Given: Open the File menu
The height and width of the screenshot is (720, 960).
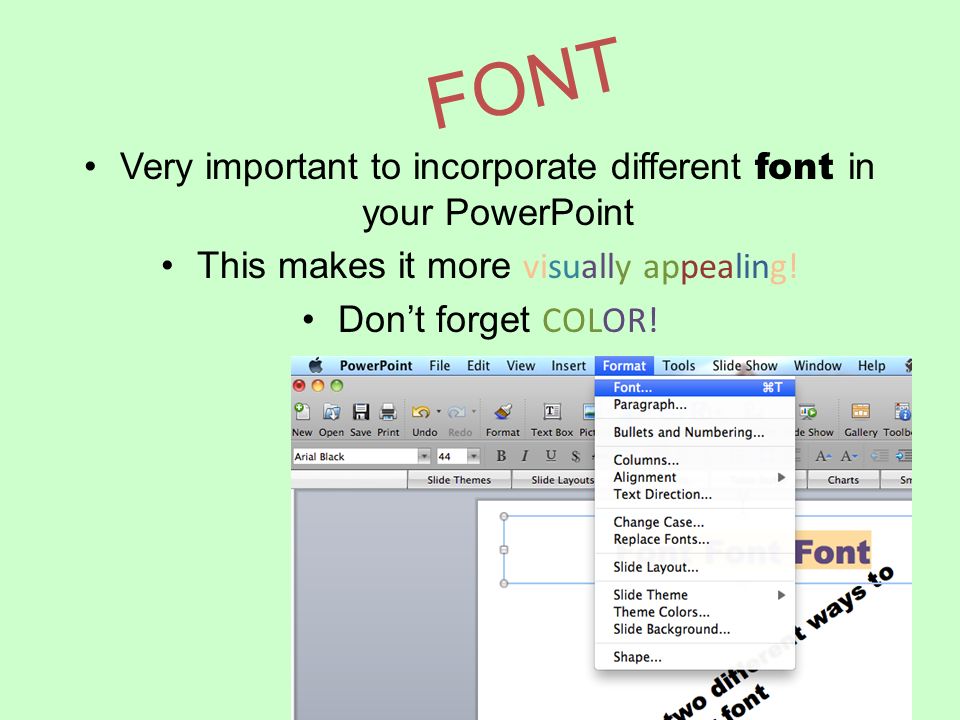Looking at the screenshot, I should pyautogui.click(x=440, y=366).
